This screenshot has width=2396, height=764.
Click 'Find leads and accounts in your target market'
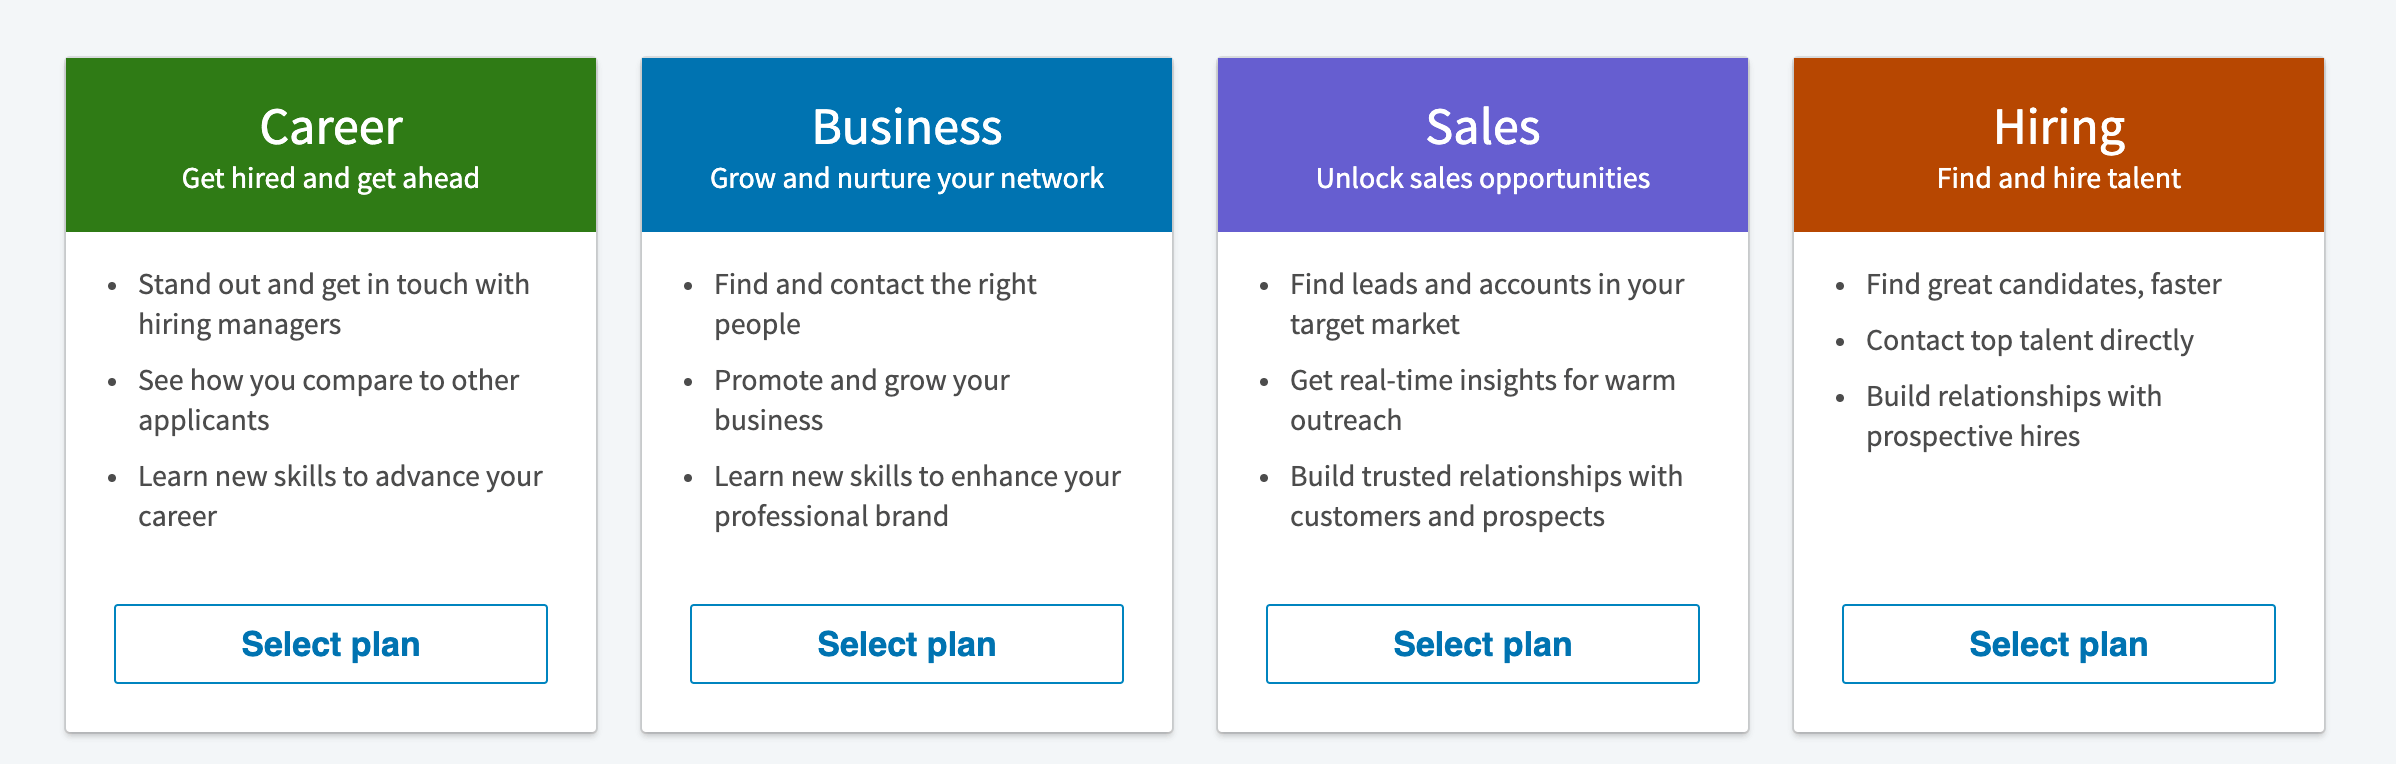1487,304
